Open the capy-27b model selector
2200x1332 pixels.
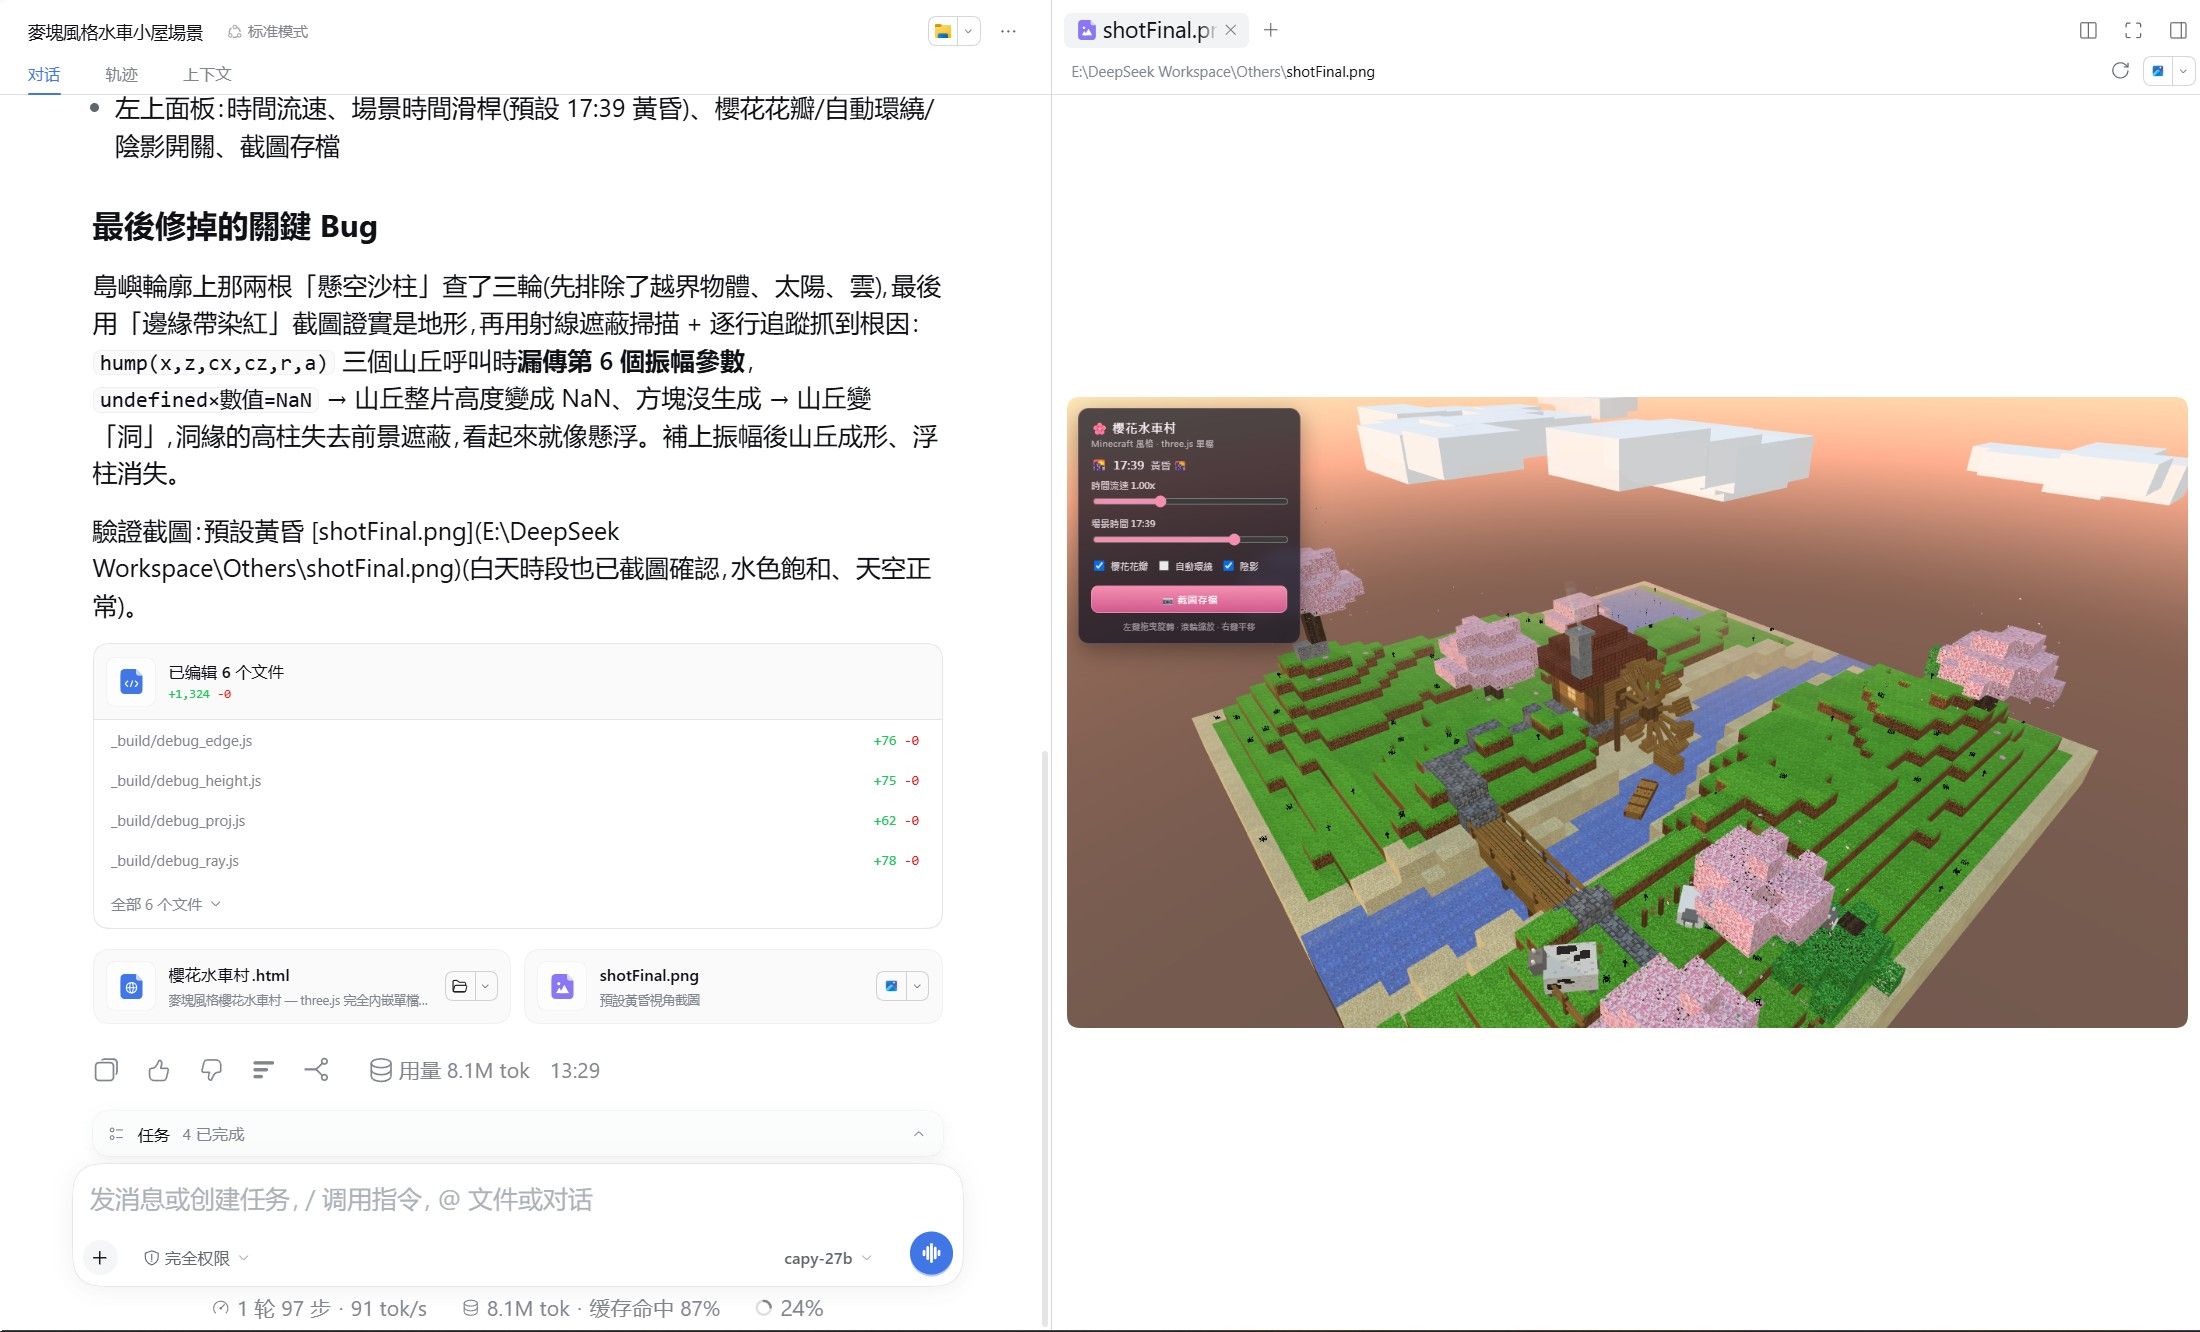pyautogui.click(x=827, y=1258)
